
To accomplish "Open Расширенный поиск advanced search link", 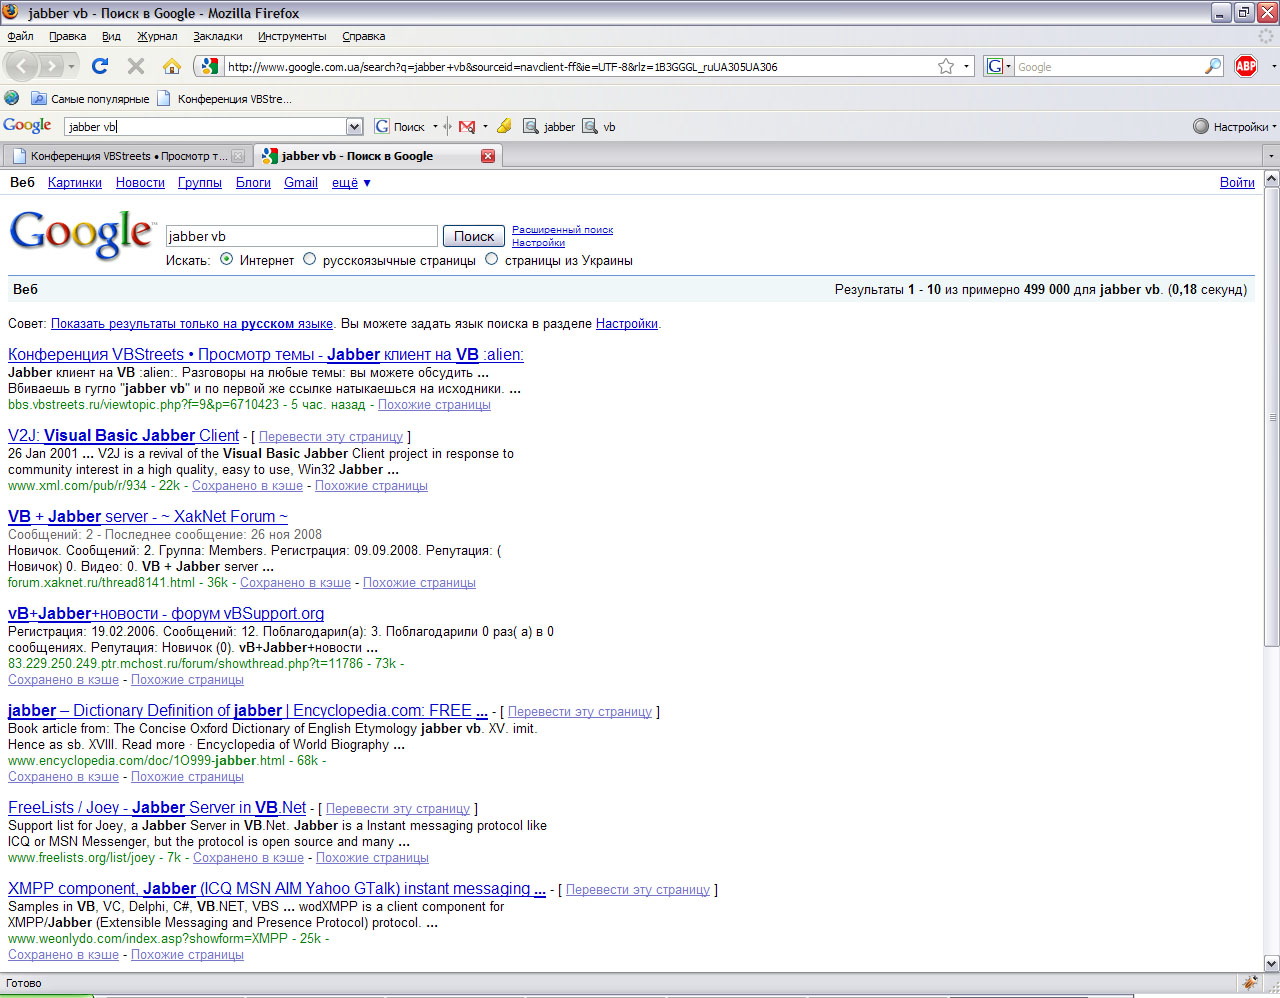I will coord(562,230).
